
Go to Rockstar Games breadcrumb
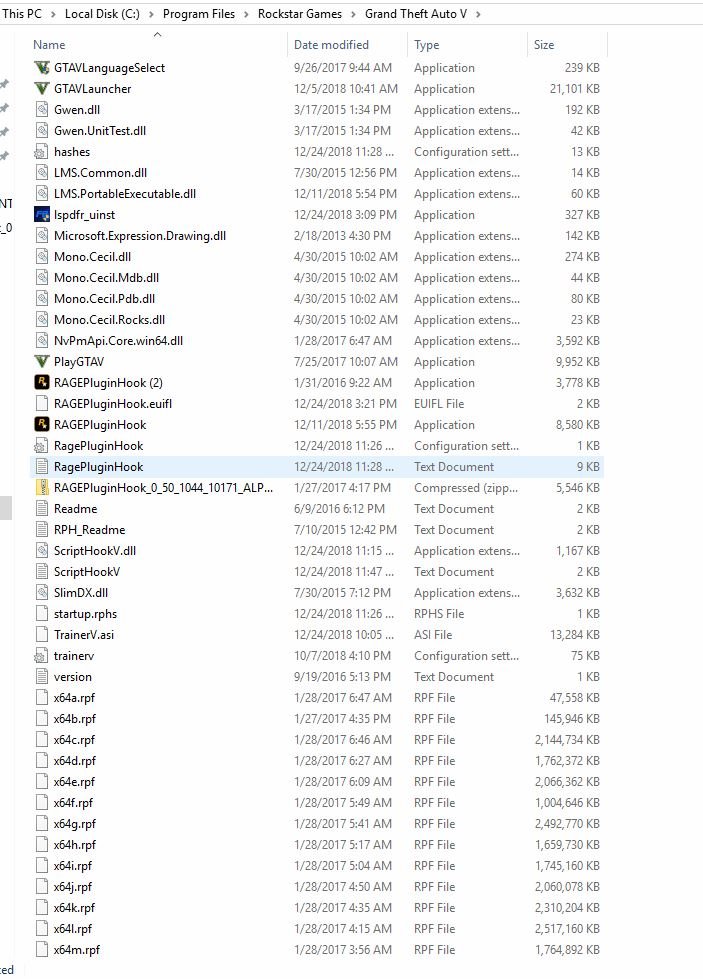[300, 14]
